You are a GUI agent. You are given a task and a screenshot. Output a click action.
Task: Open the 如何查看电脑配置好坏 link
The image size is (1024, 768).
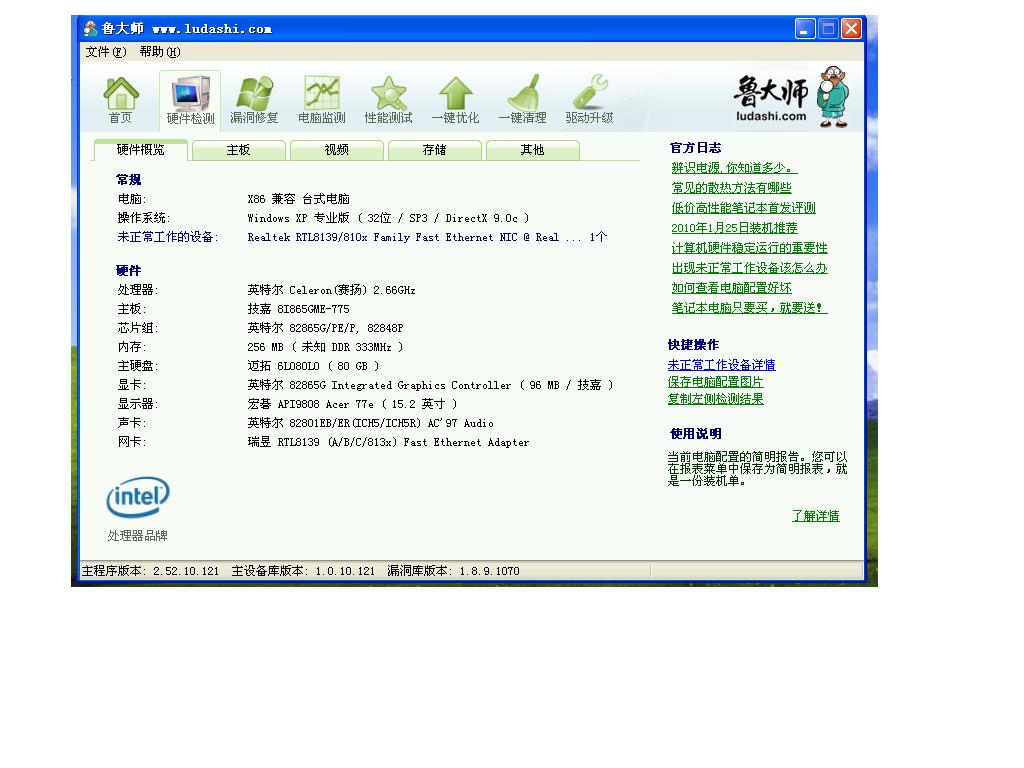pos(731,288)
